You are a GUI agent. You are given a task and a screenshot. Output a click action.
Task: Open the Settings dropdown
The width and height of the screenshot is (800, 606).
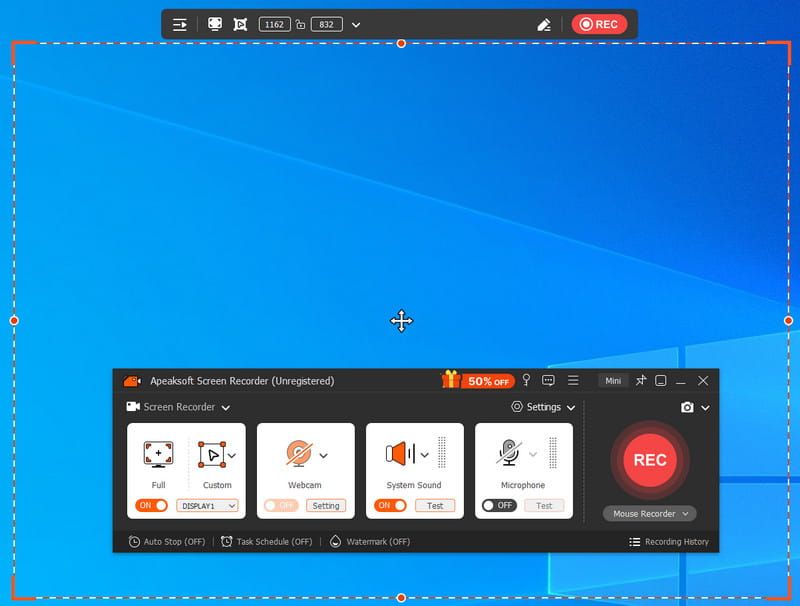(543, 407)
